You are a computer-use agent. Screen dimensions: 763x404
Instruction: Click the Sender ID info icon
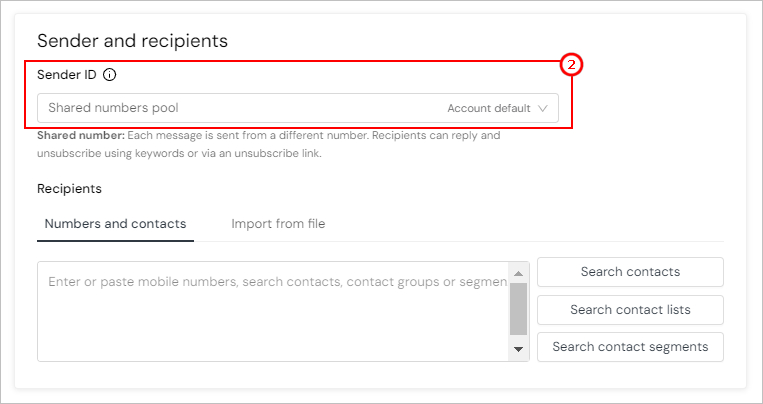110,74
